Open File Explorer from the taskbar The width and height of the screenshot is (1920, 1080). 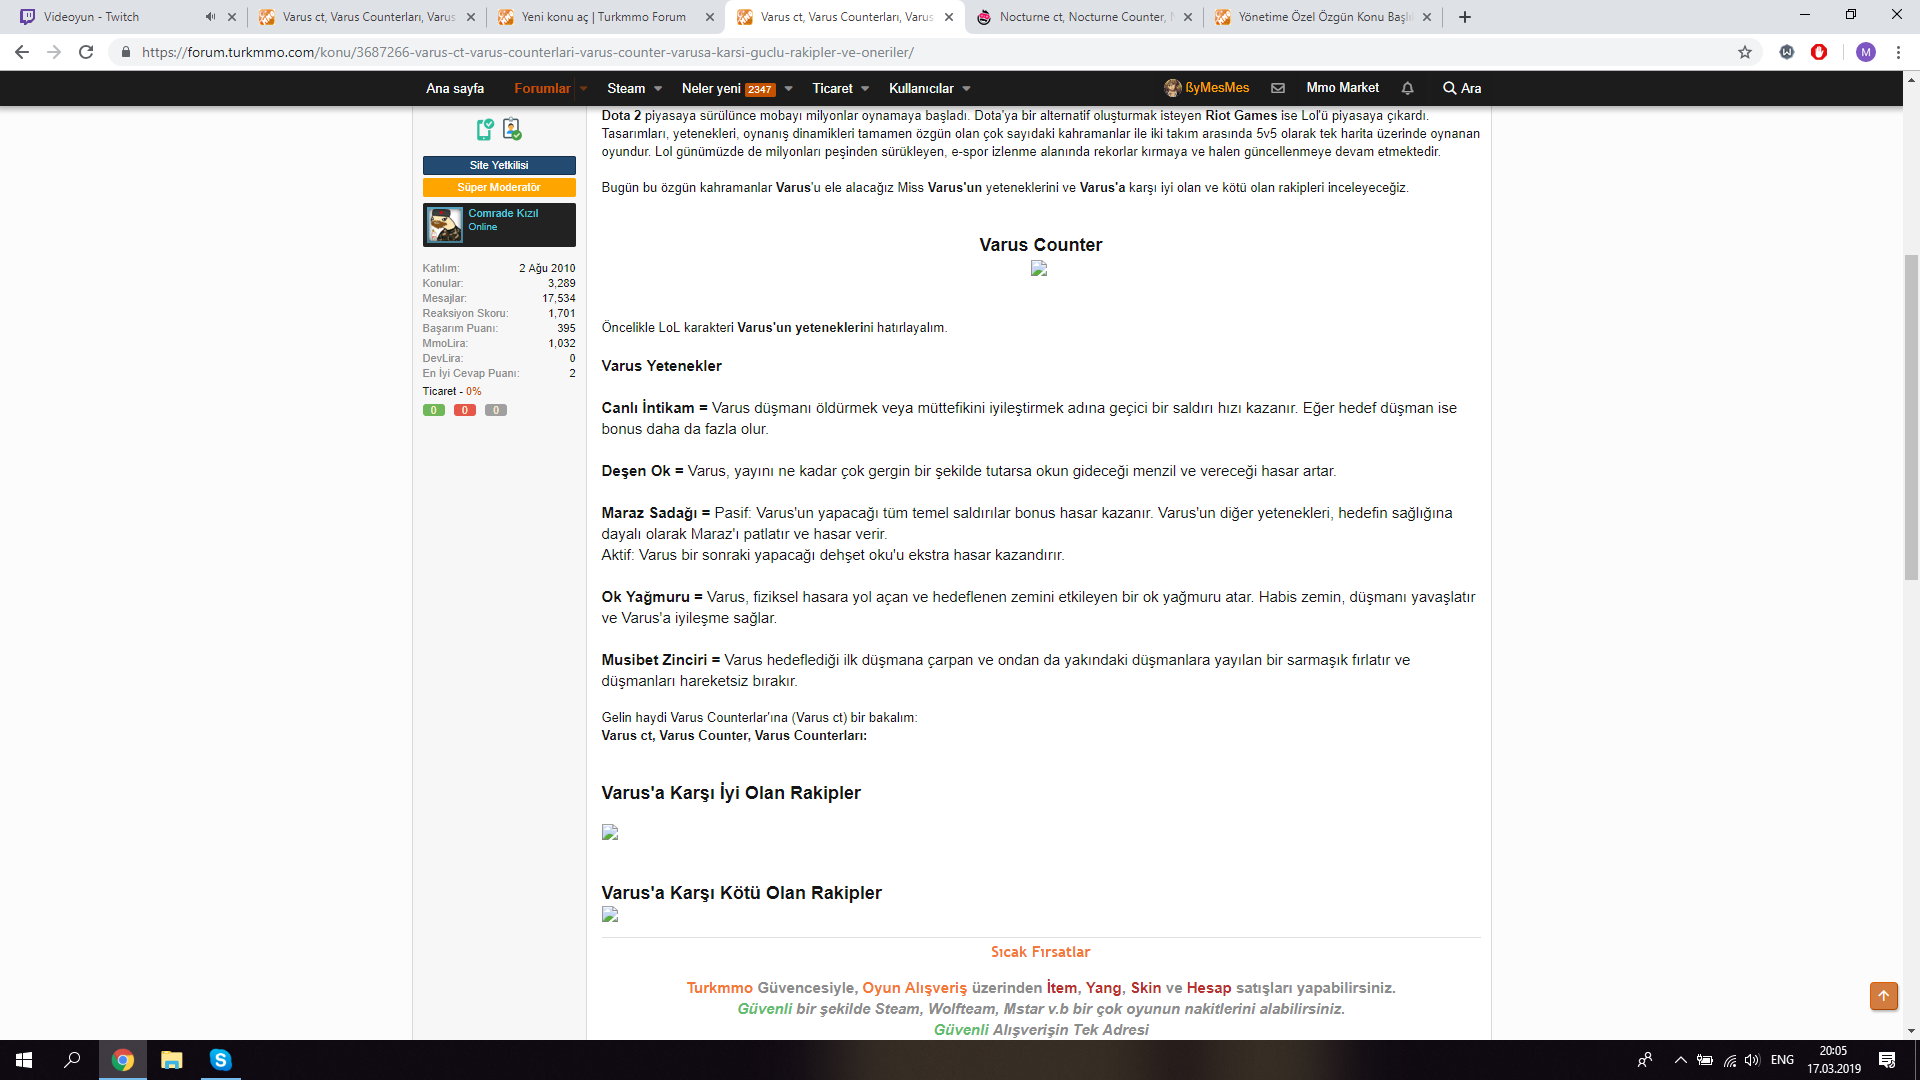pyautogui.click(x=172, y=1060)
